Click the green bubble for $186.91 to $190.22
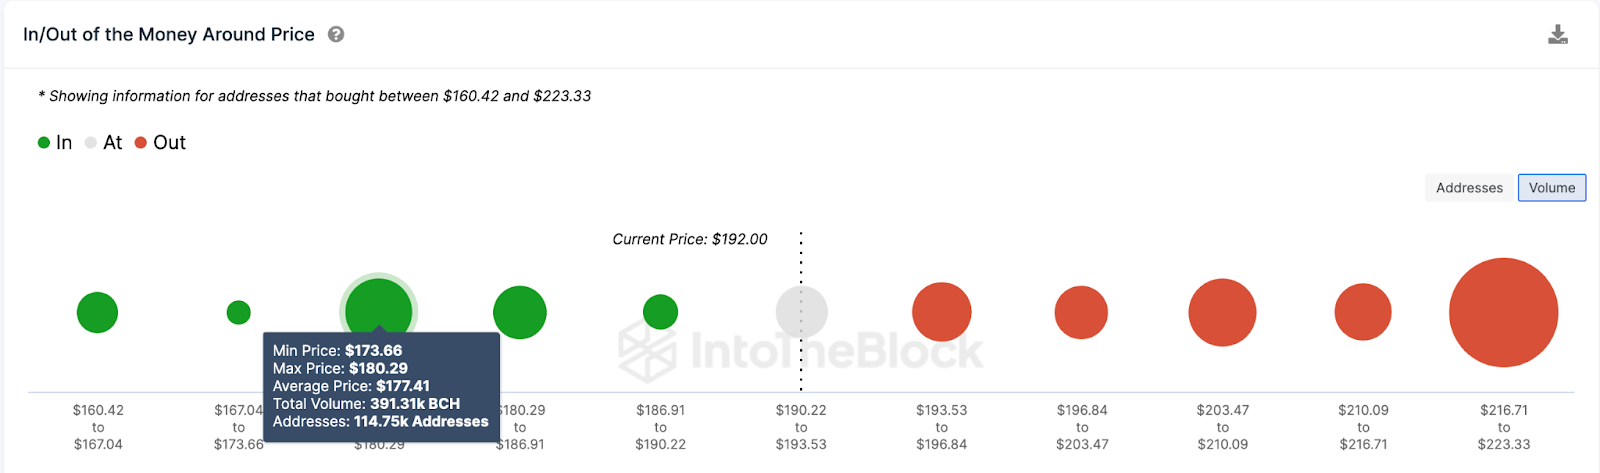Screen dimensions: 1600x473 (660, 312)
